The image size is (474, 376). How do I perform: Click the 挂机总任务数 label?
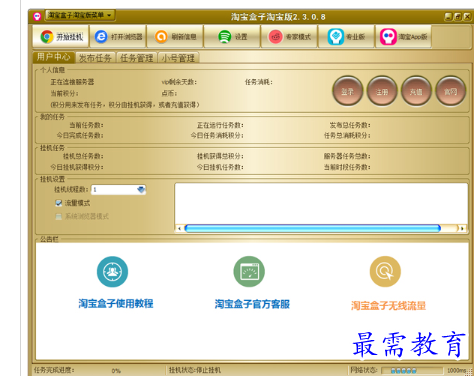[x=83, y=156]
